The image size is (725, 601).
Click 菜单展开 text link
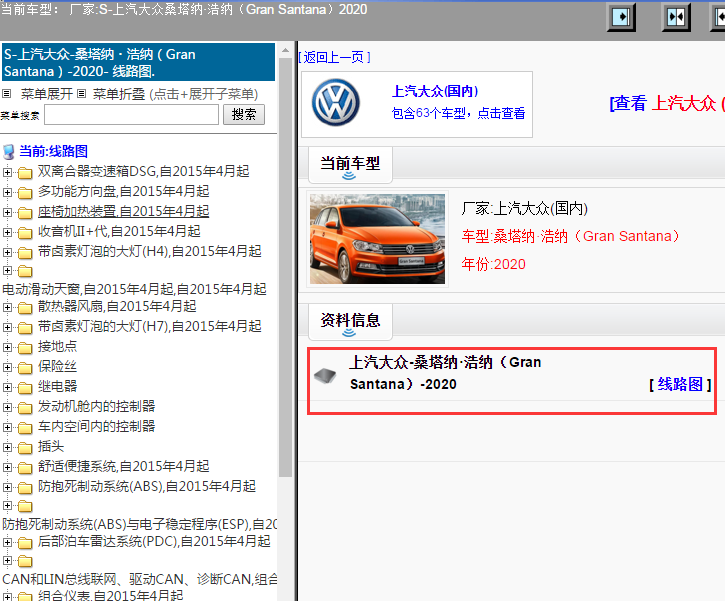tap(47, 94)
